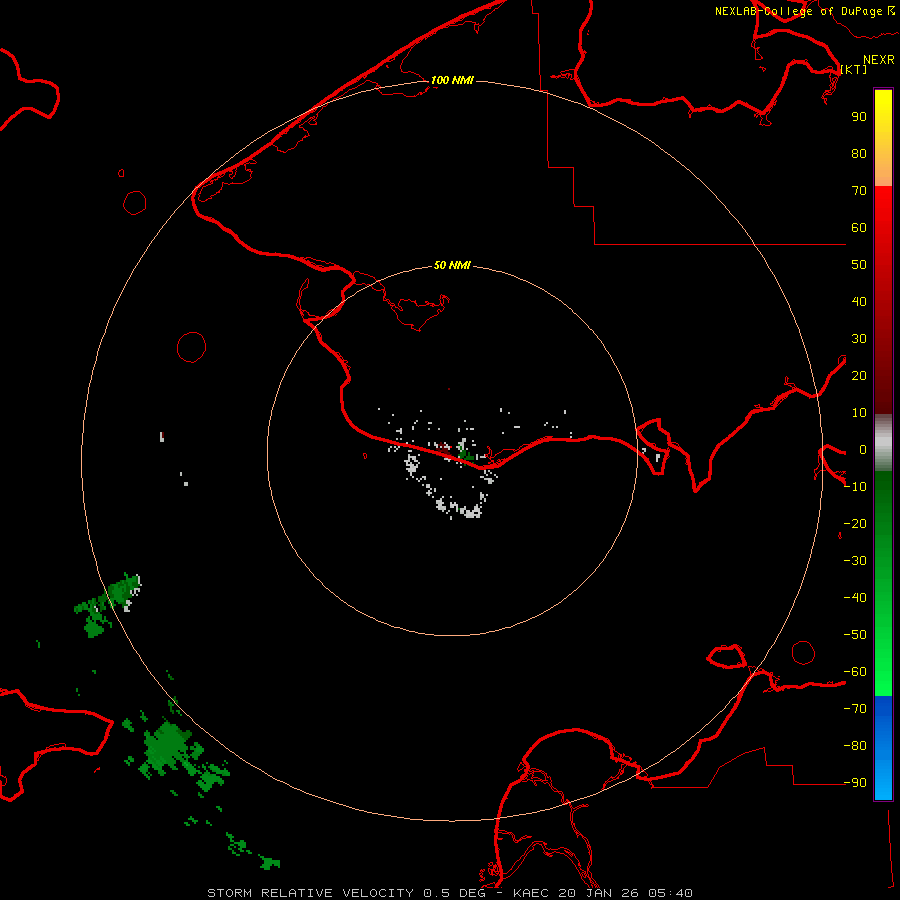Click the 50 NMI range ring label
This screenshot has height=900, width=900.
click(x=452, y=265)
